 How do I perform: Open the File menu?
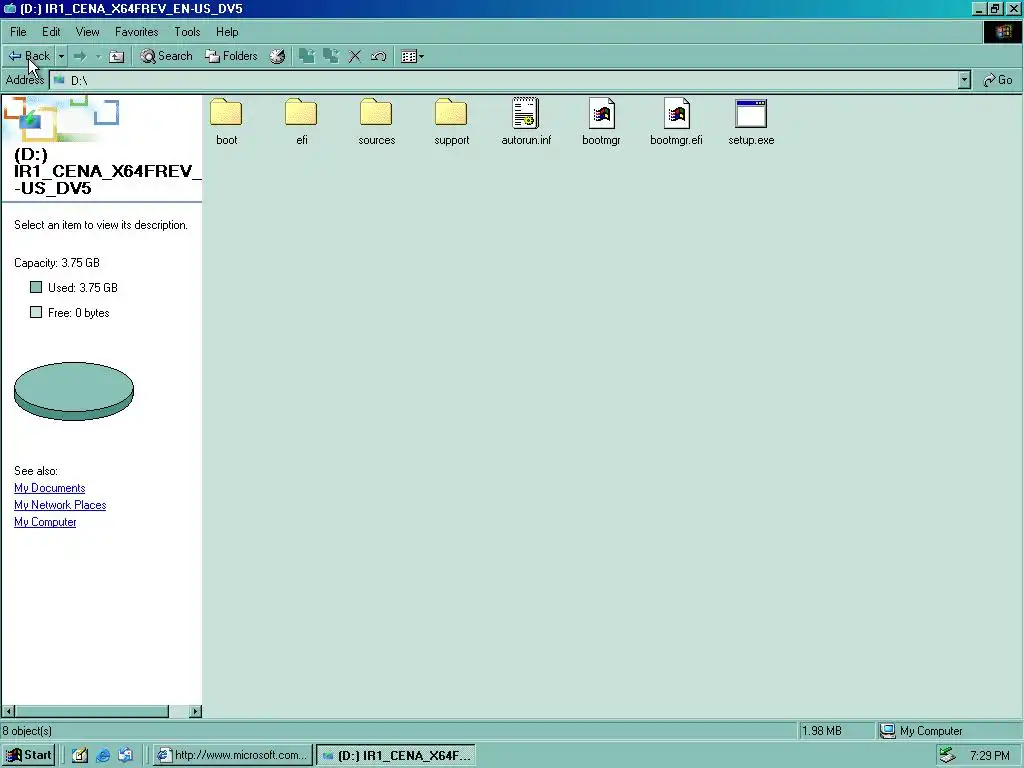(18, 32)
